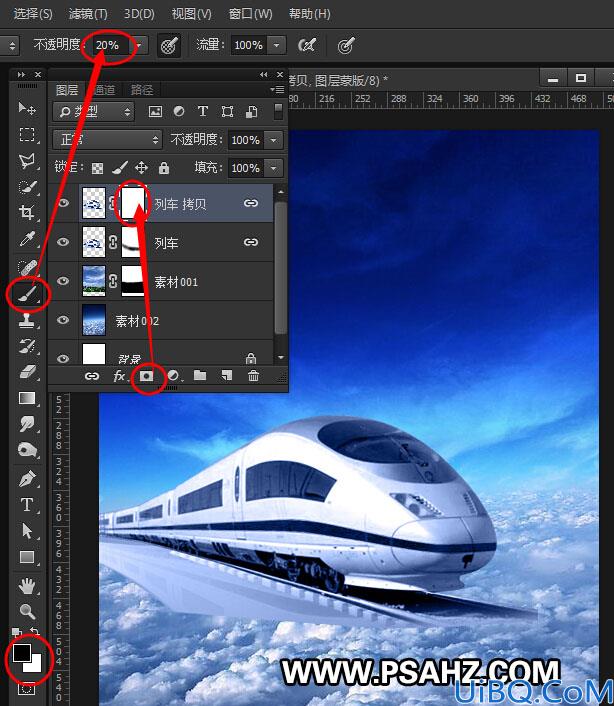Toggle the layer filter switch

point(279,111)
